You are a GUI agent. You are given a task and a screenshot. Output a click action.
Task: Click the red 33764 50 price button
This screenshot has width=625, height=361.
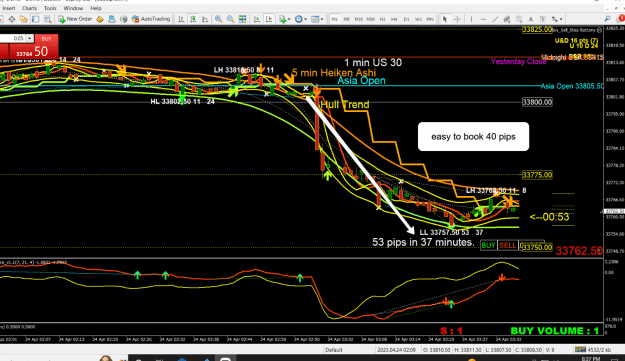point(33,51)
